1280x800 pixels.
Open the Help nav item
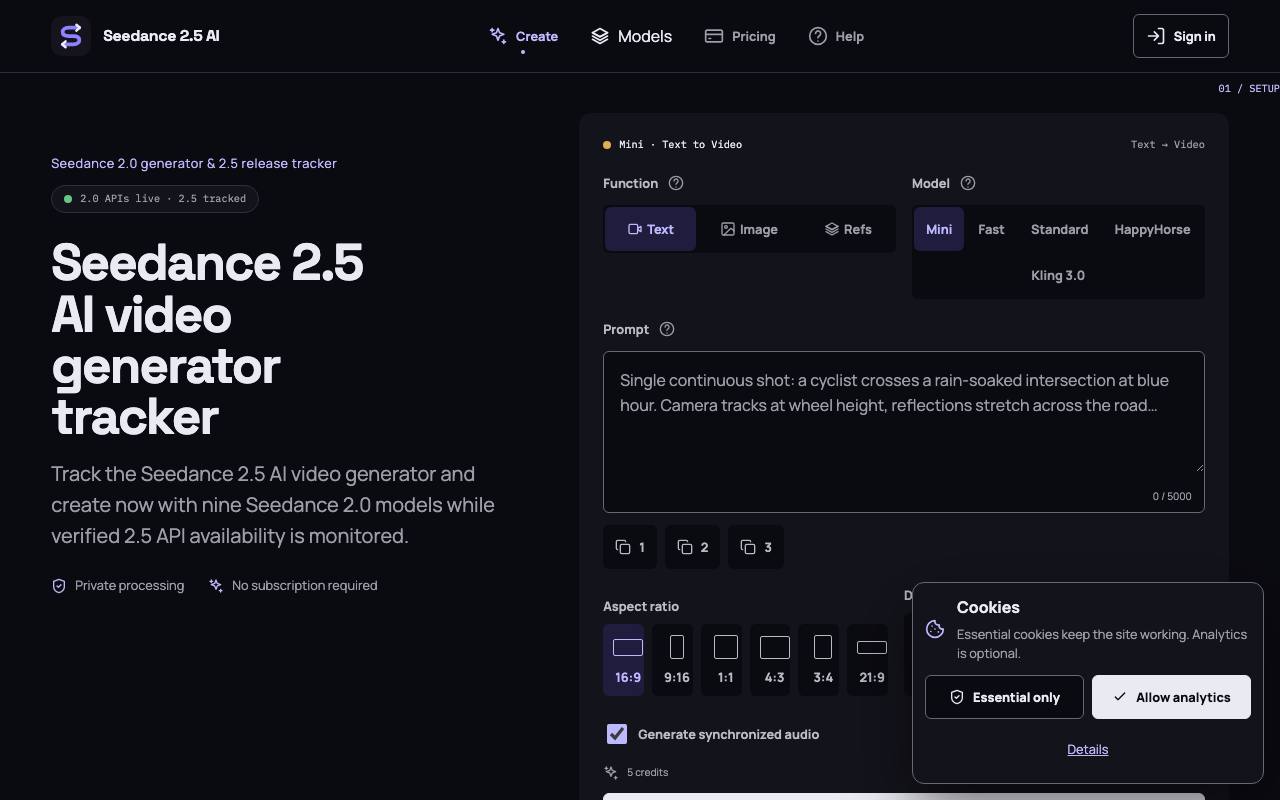click(836, 36)
